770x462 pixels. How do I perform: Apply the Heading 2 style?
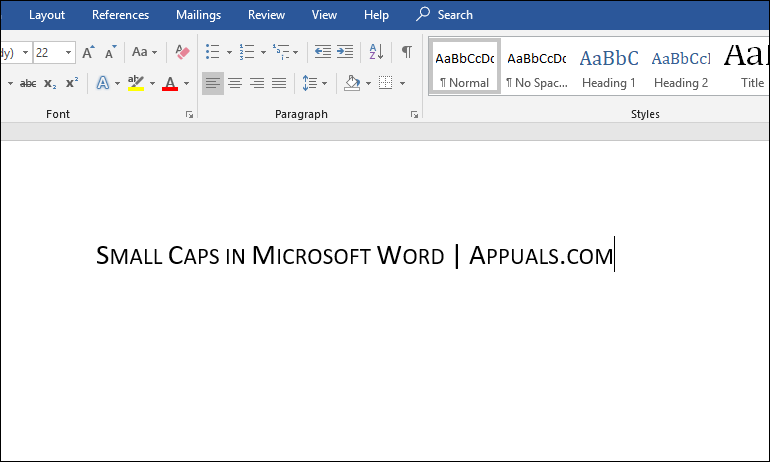tap(681, 66)
